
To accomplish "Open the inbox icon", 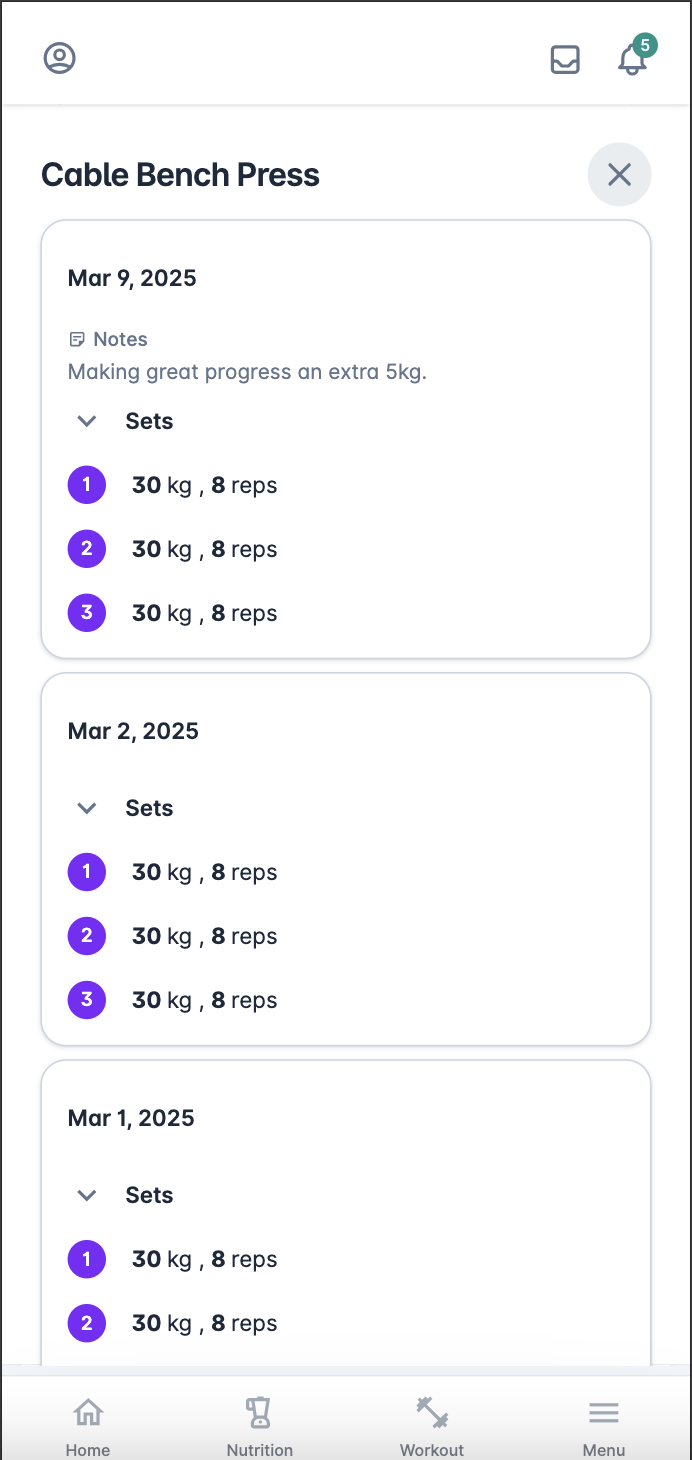I will [x=565, y=60].
